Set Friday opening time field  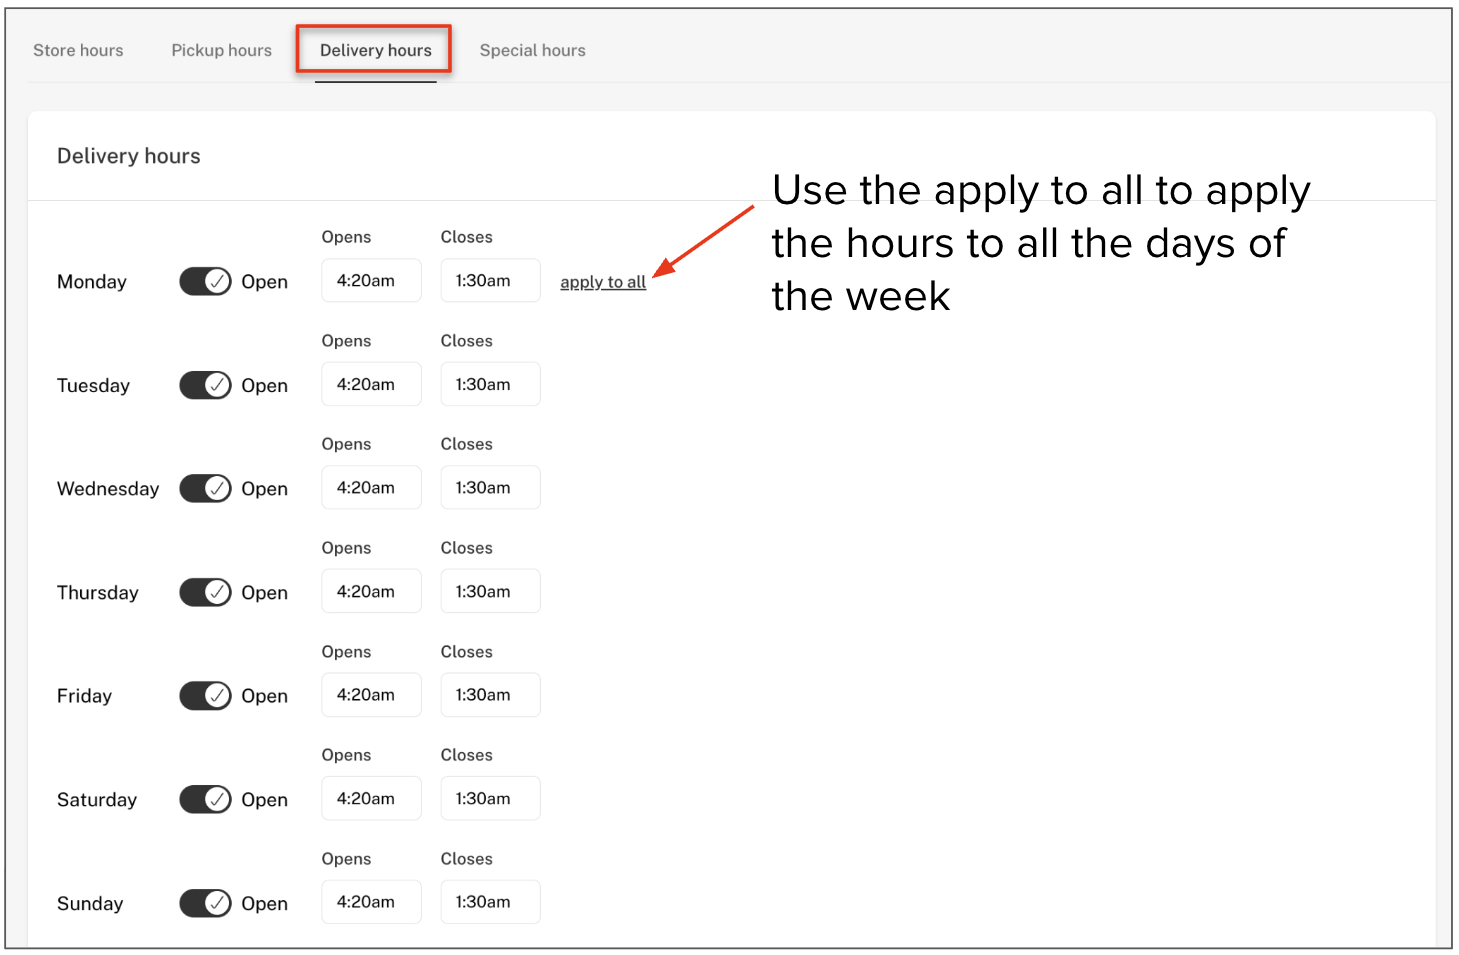[x=371, y=694]
